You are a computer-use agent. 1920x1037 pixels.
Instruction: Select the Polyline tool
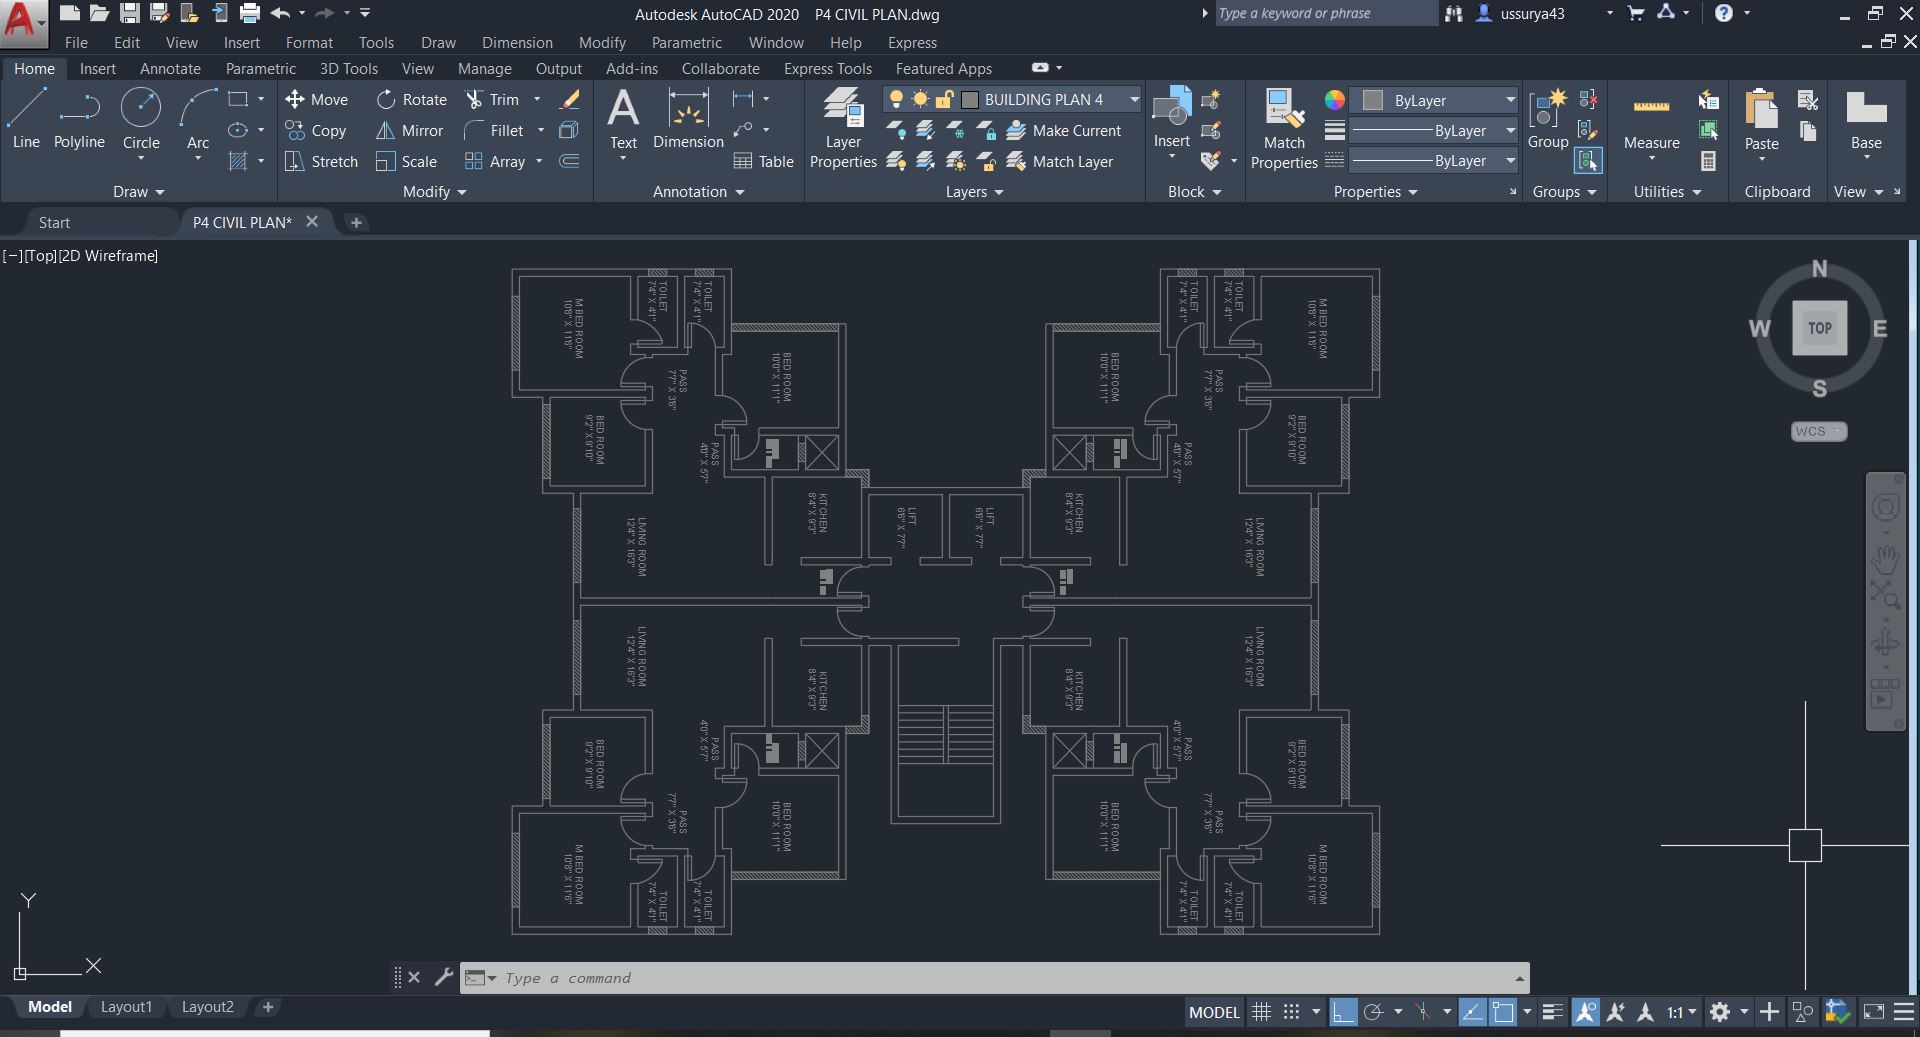coord(79,119)
